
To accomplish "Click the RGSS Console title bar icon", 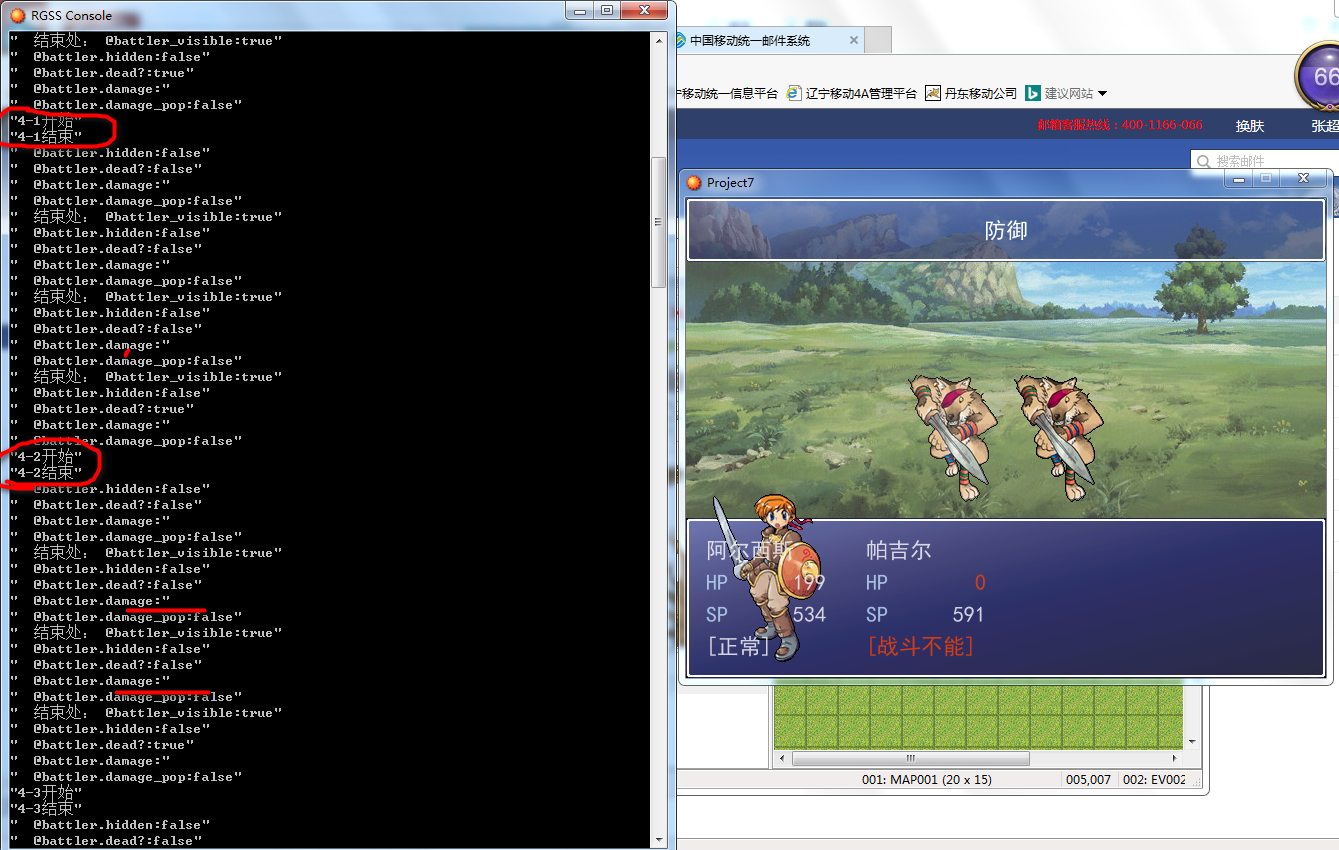I will 18,15.
